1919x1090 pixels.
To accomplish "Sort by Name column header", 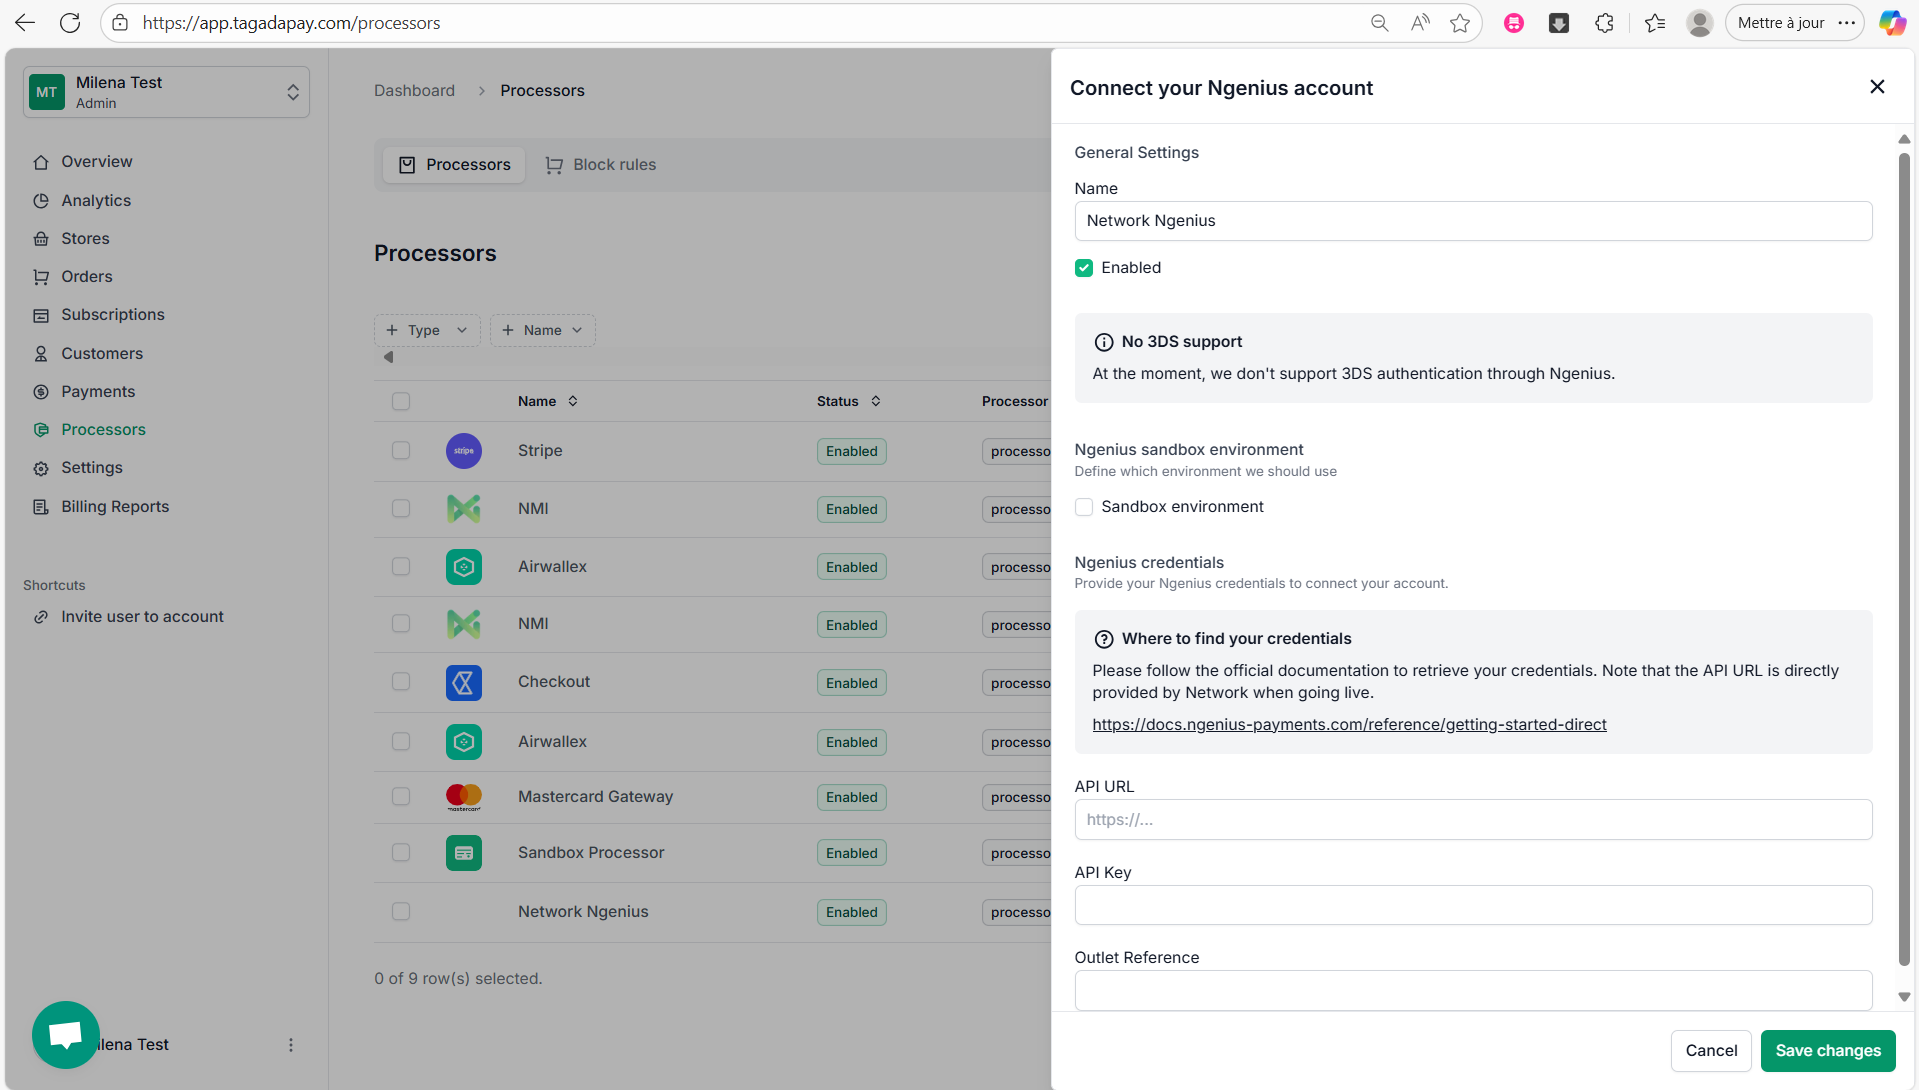I will [x=548, y=401].
